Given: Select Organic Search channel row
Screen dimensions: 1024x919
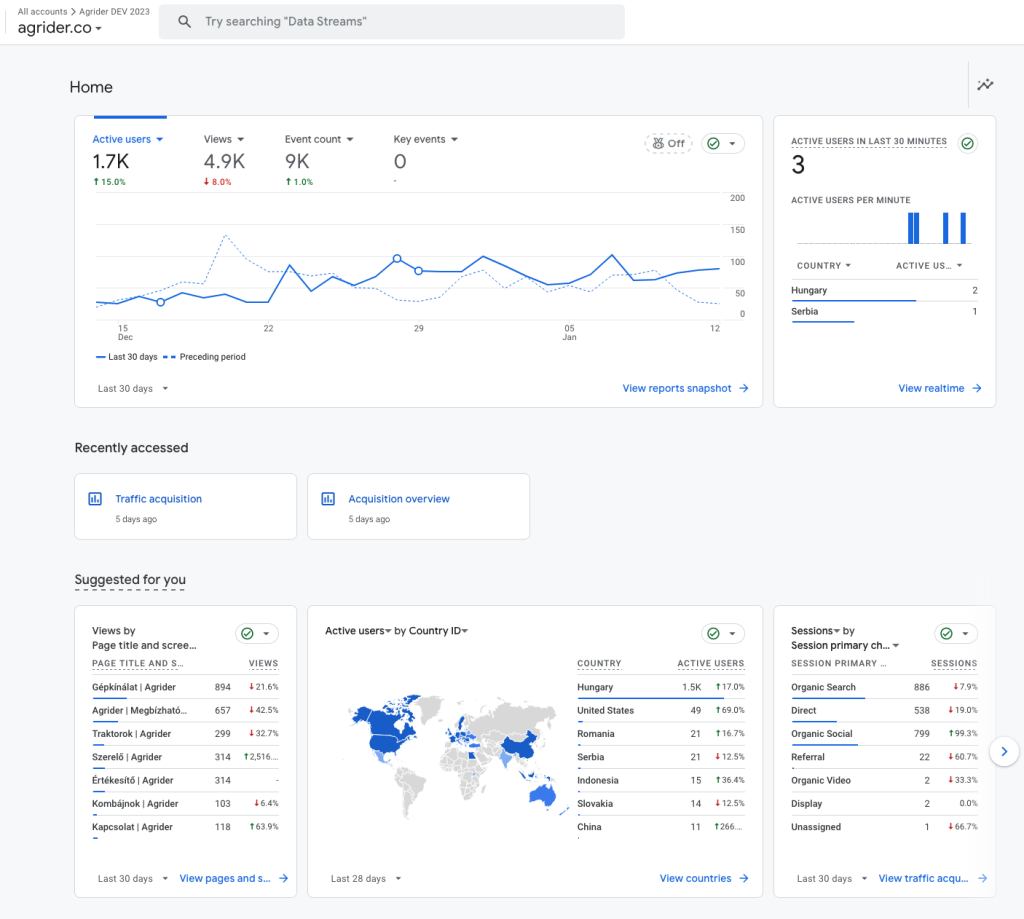Looking at the screenshot, I should click(x=884, y=687).
